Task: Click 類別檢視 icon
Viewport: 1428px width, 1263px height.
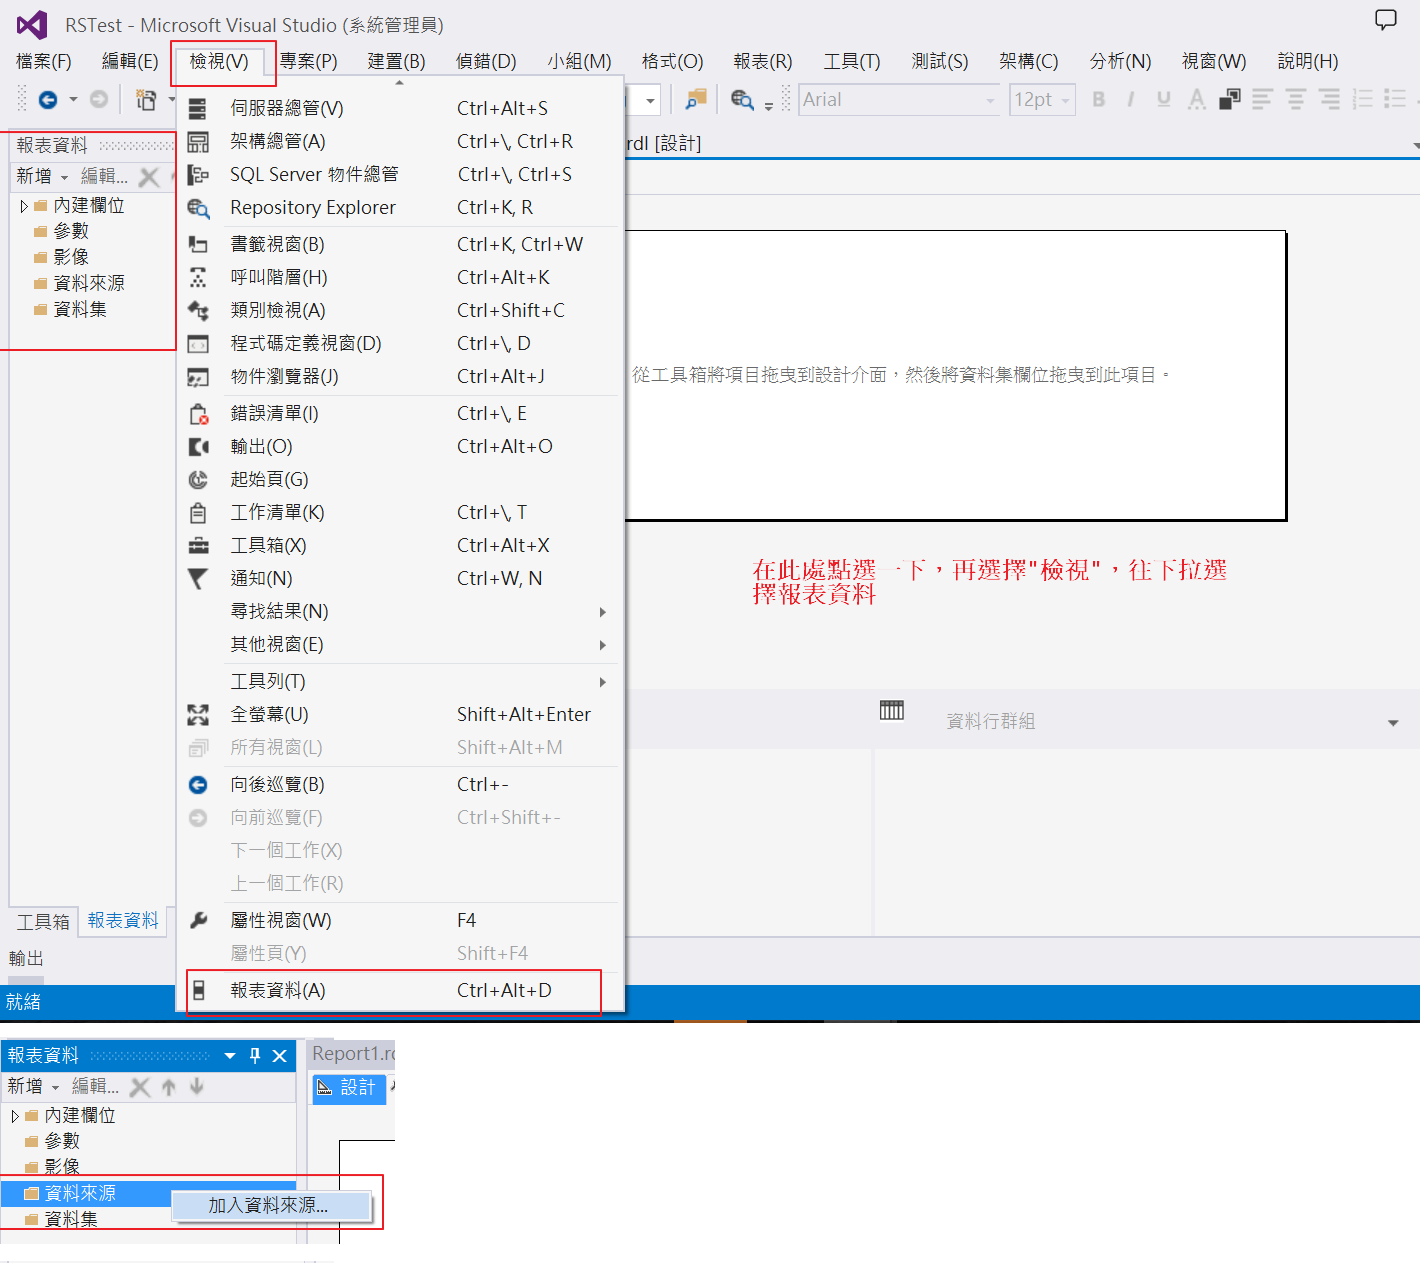Action: [198, 310]
